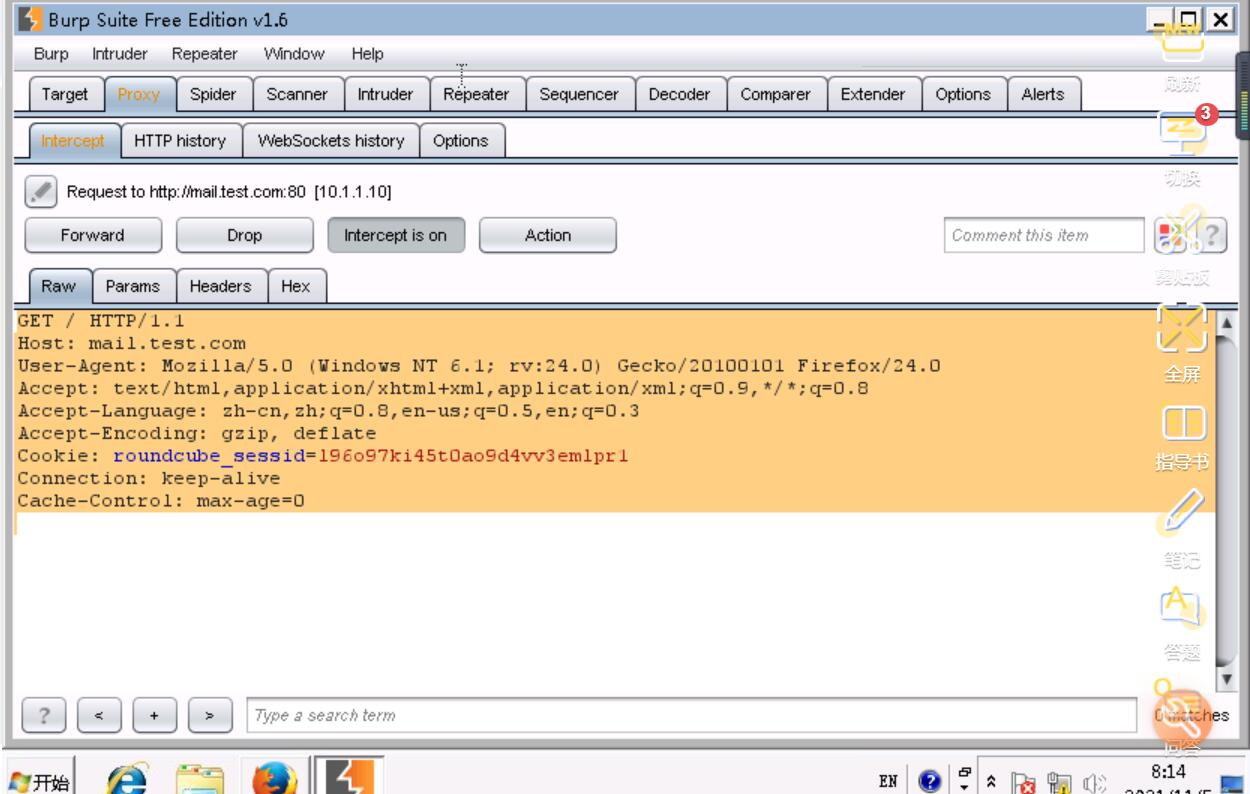The width and height of the screenshot is (1250, 794).
Task: Select the Intercept sub-tab
Action: coord(73,141)
